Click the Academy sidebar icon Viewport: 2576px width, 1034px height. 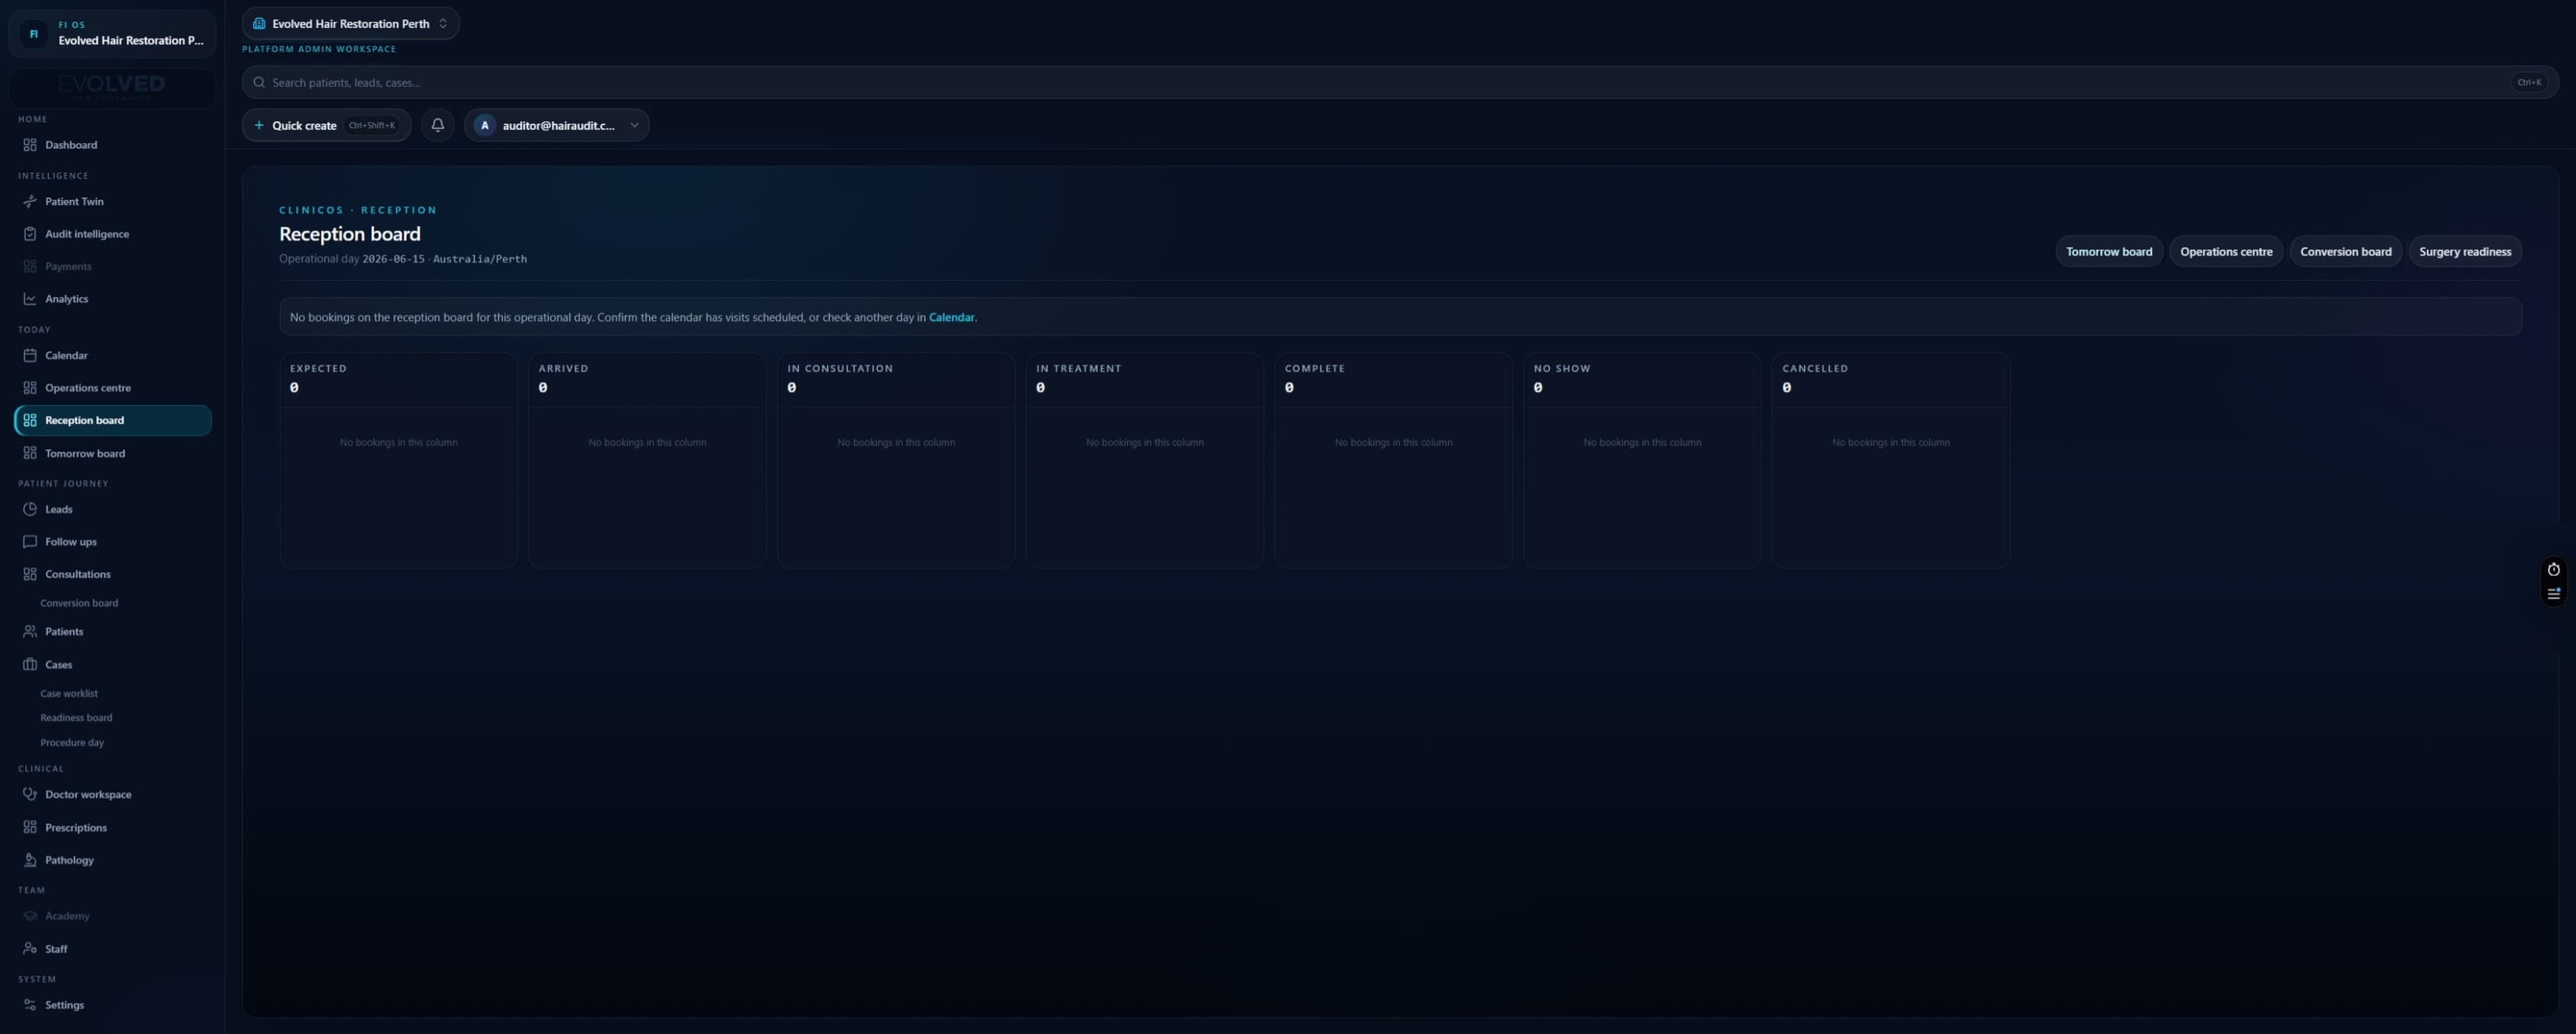(30, 916)
